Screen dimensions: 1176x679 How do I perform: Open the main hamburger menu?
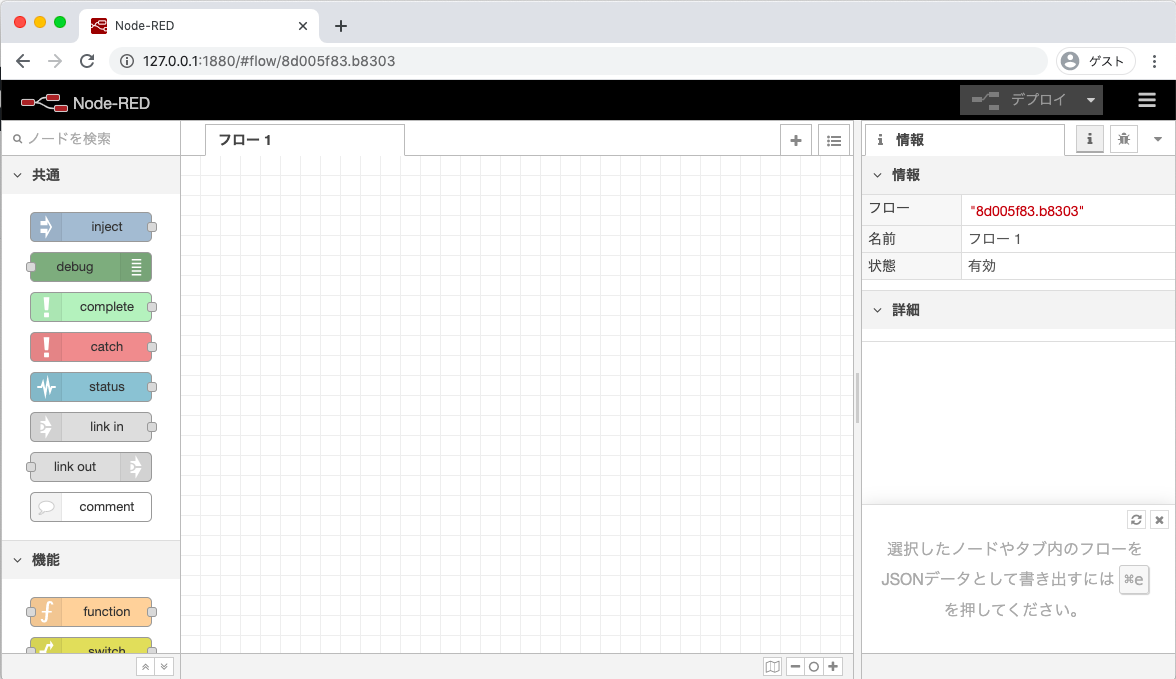point(1147,100)
